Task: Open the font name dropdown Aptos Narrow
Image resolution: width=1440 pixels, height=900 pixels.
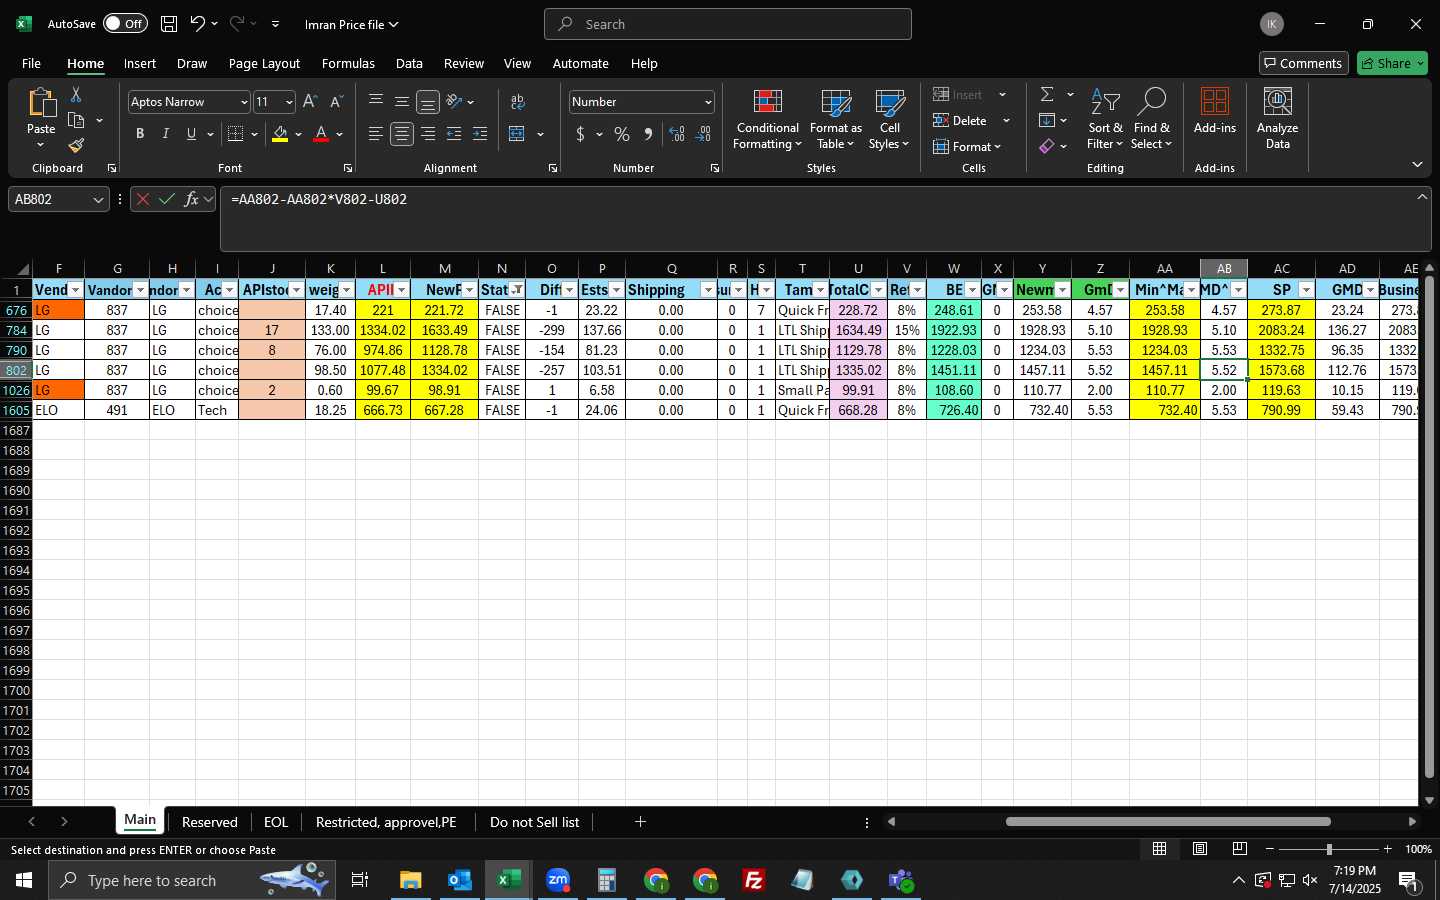Action: pyautogui.click(x=243, y=102)
